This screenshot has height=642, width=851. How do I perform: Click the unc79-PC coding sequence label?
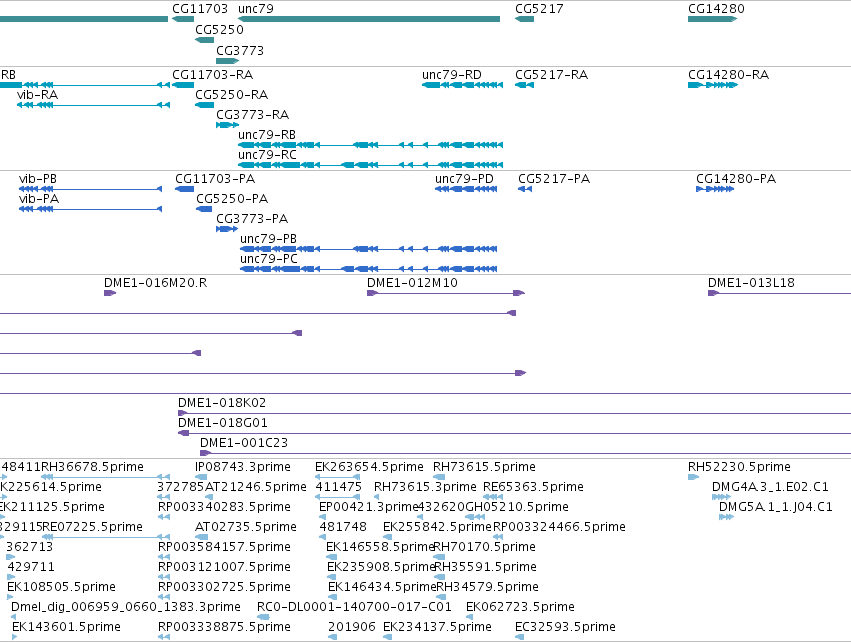pyautogui.click(x=269, y=259)
